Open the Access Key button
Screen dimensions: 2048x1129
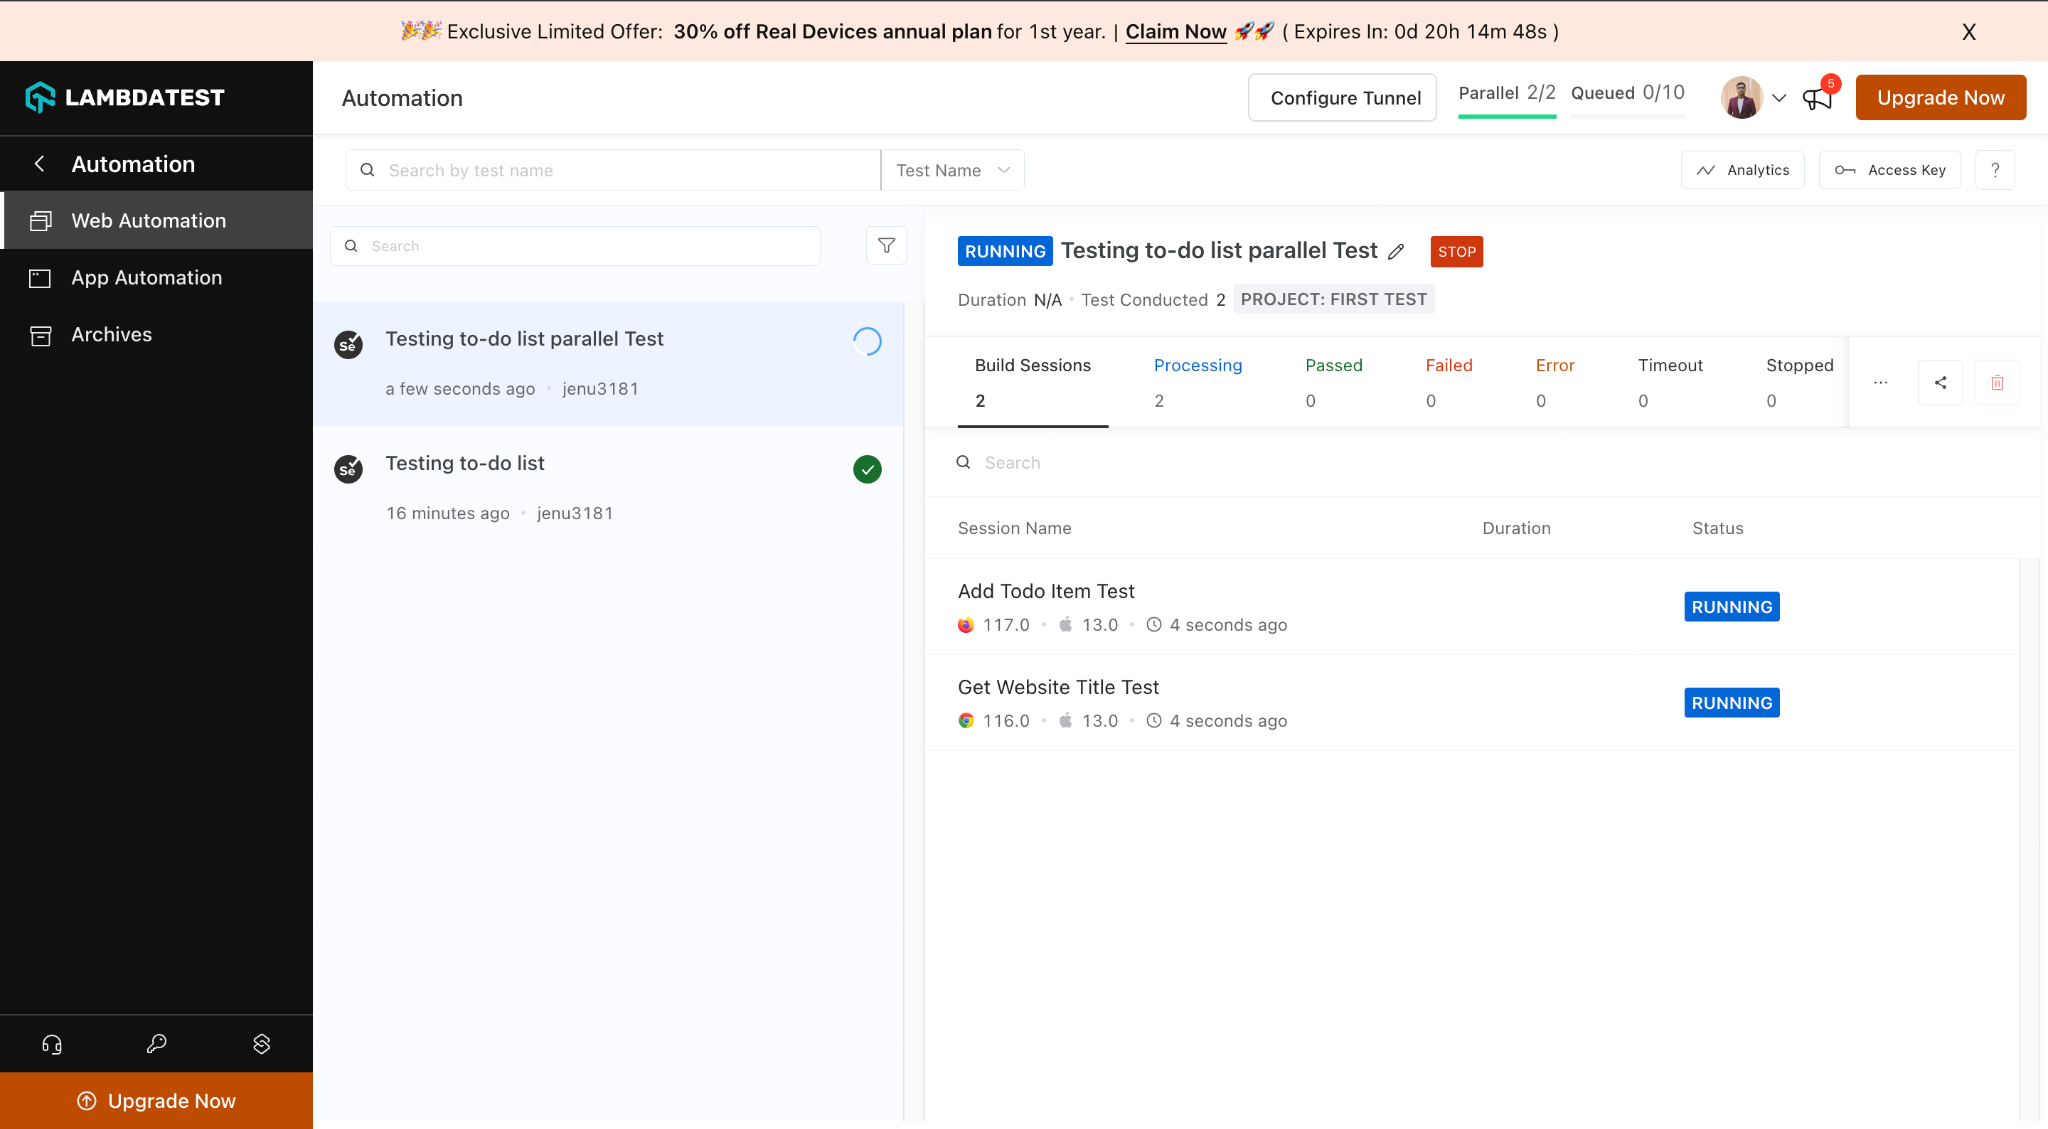pos(1889,170)
